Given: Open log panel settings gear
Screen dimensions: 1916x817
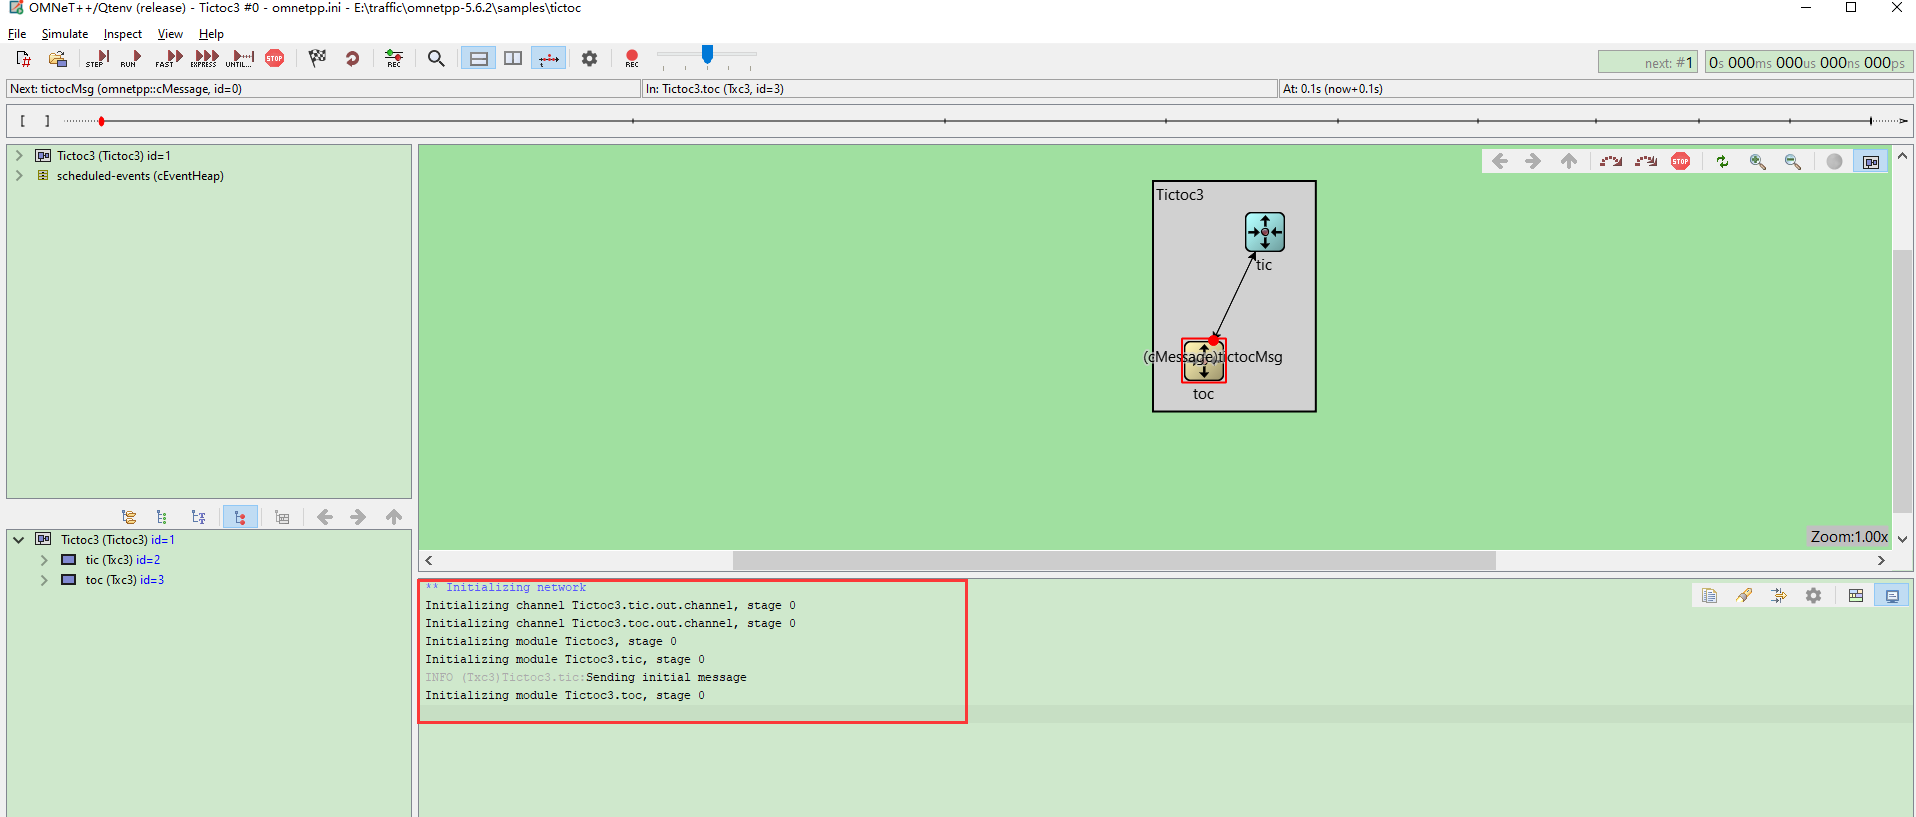Looking at the screenshot, I should click(x=1813, y=596).
